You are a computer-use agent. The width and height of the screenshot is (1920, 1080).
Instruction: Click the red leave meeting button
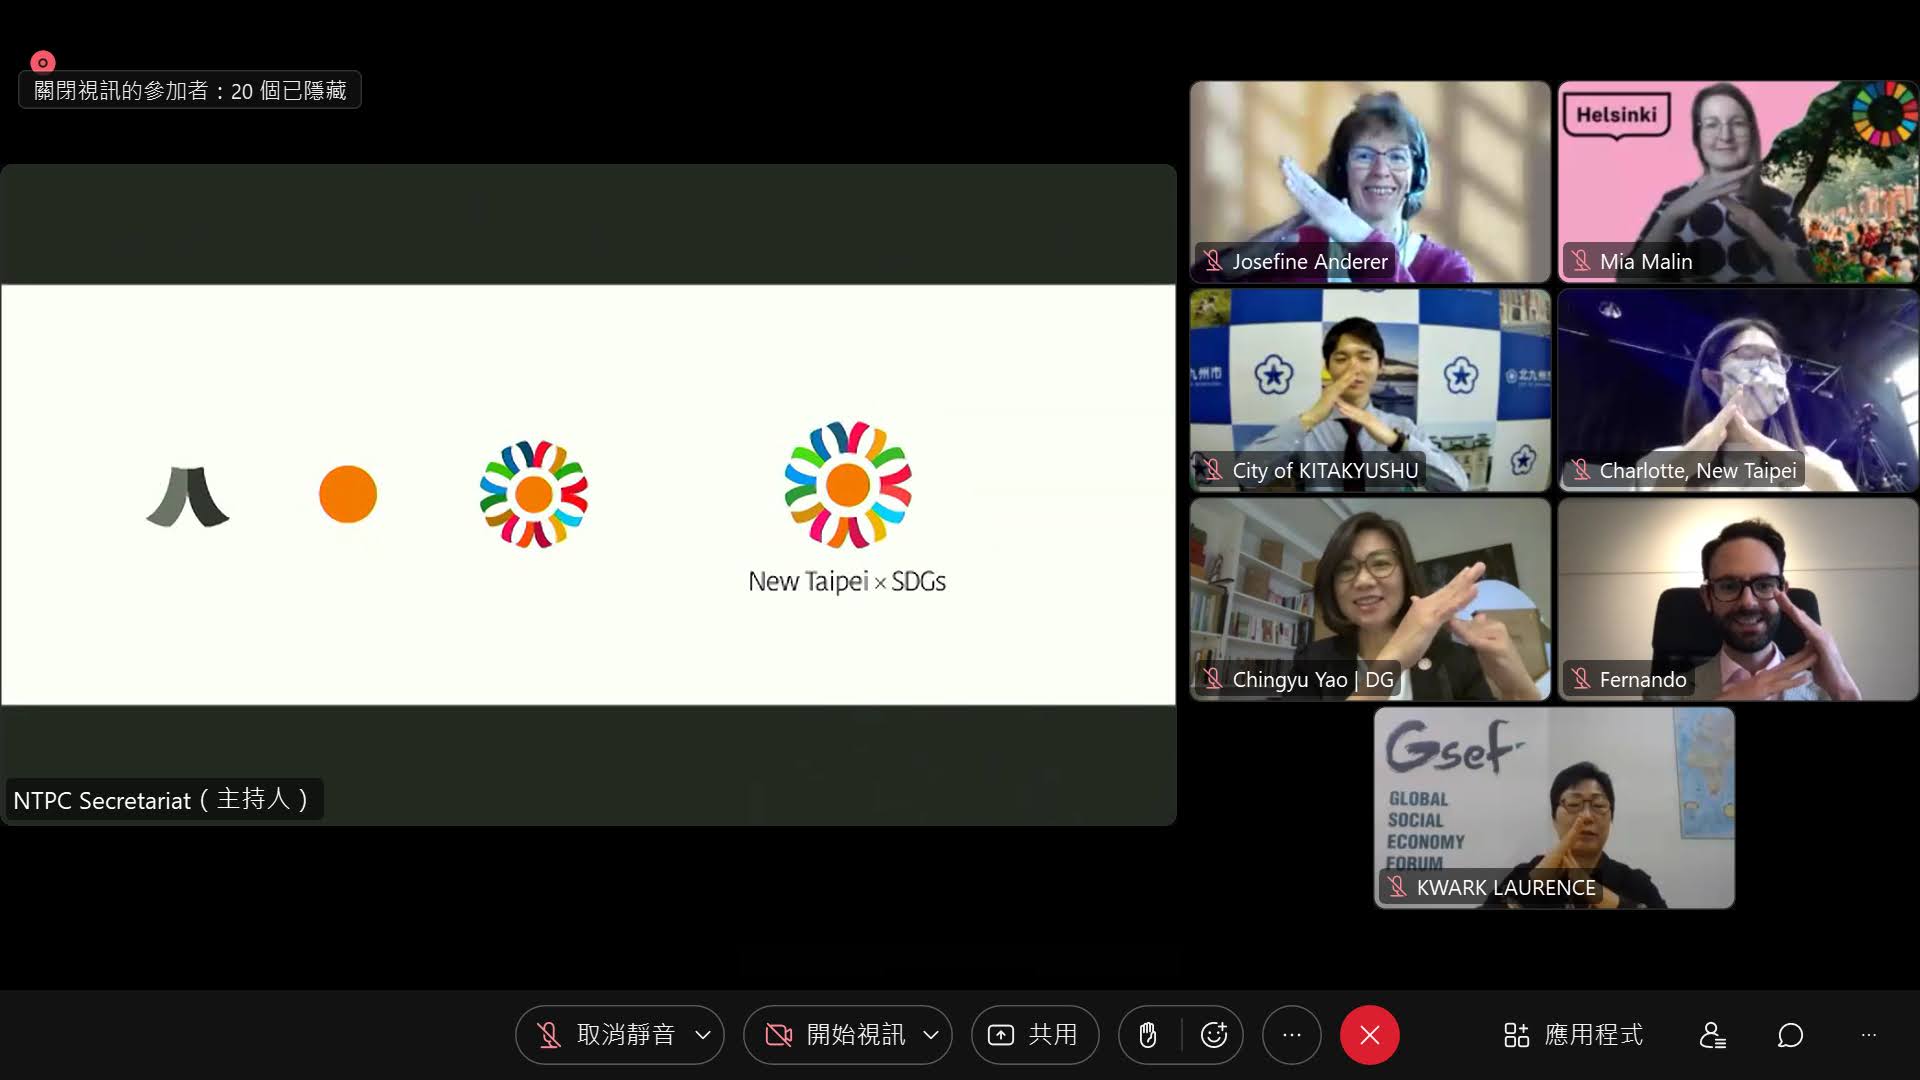1369,1035
